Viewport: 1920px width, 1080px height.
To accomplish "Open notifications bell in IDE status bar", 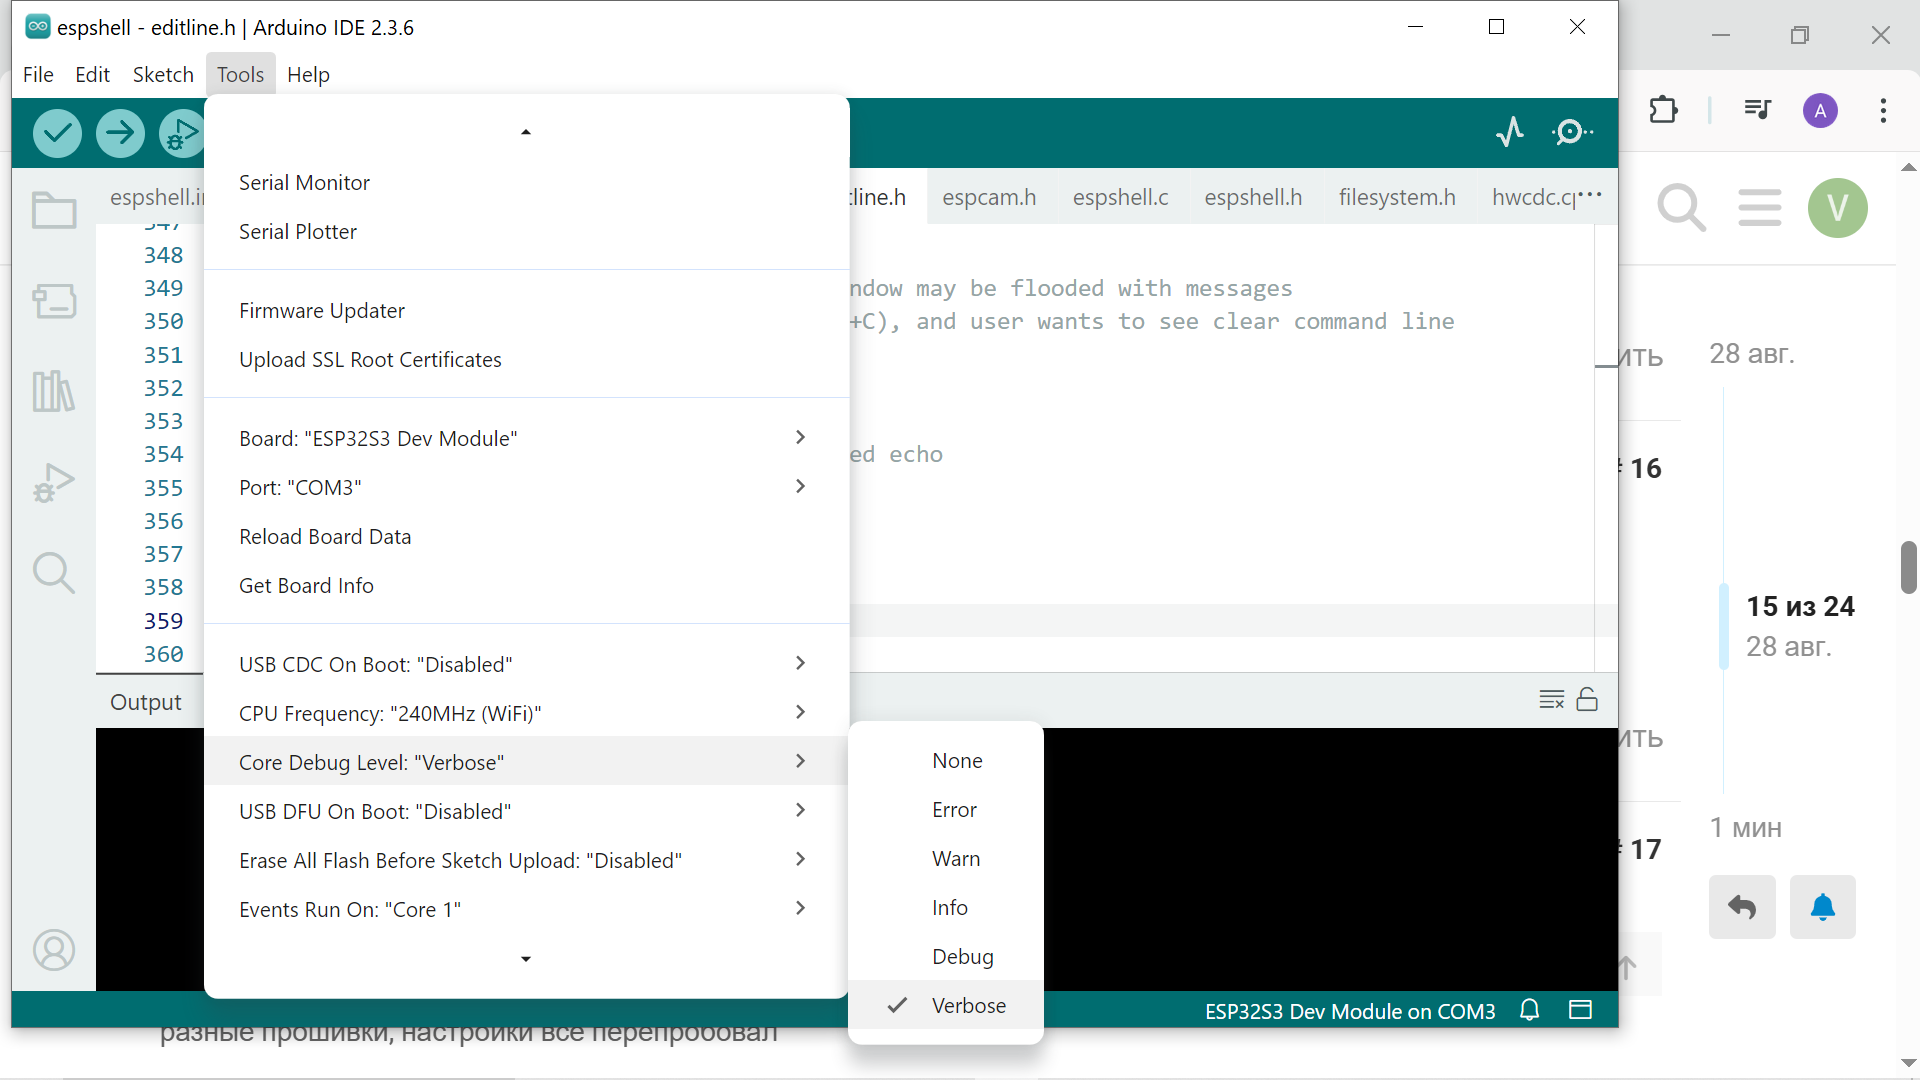I will 1529,1010.
